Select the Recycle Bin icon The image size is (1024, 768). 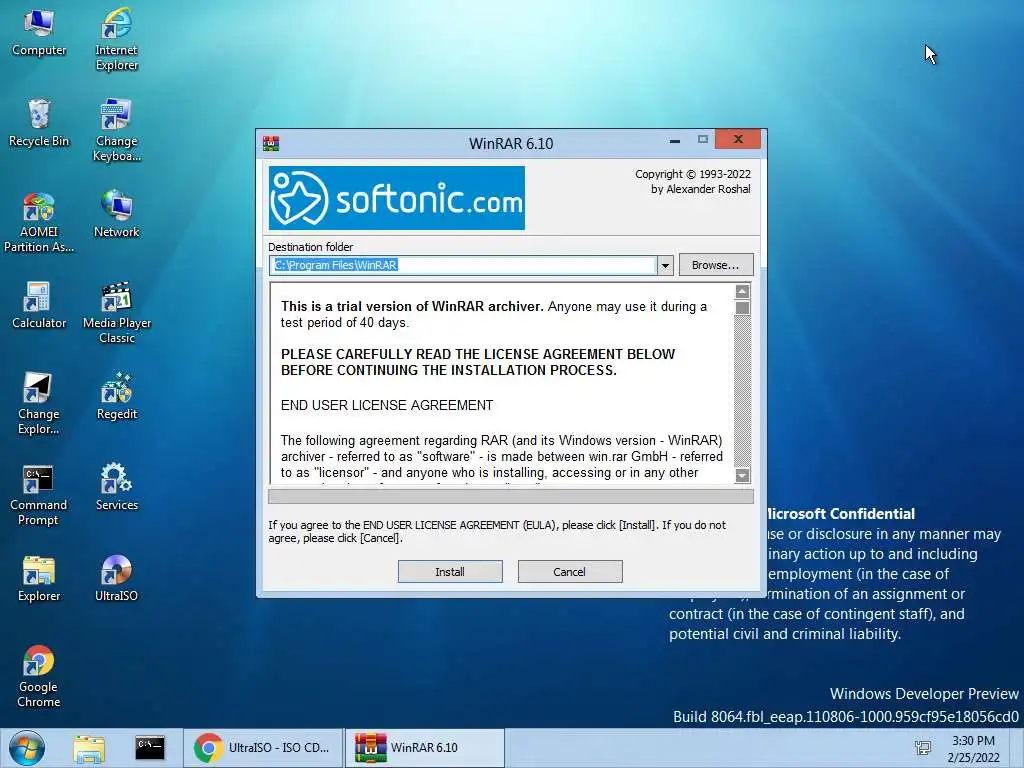39,123
